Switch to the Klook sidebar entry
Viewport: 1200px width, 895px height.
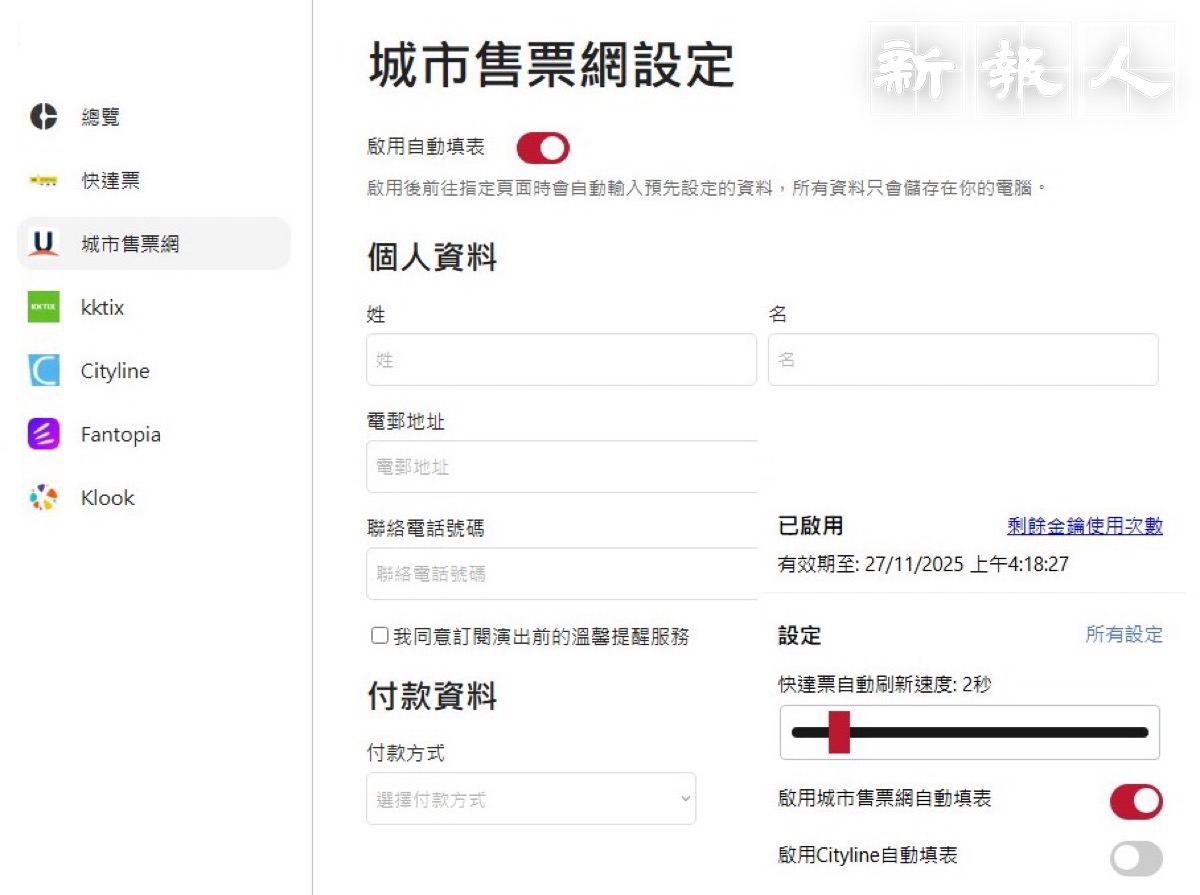tap(107, 498)
